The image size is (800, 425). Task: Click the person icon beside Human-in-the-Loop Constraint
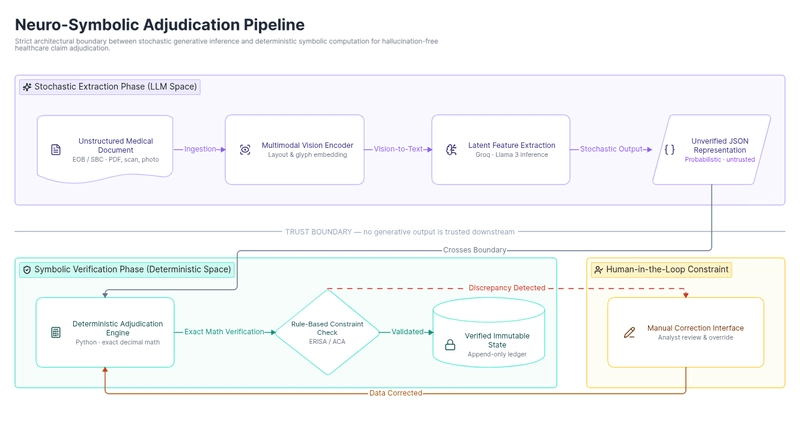[598, 270]
